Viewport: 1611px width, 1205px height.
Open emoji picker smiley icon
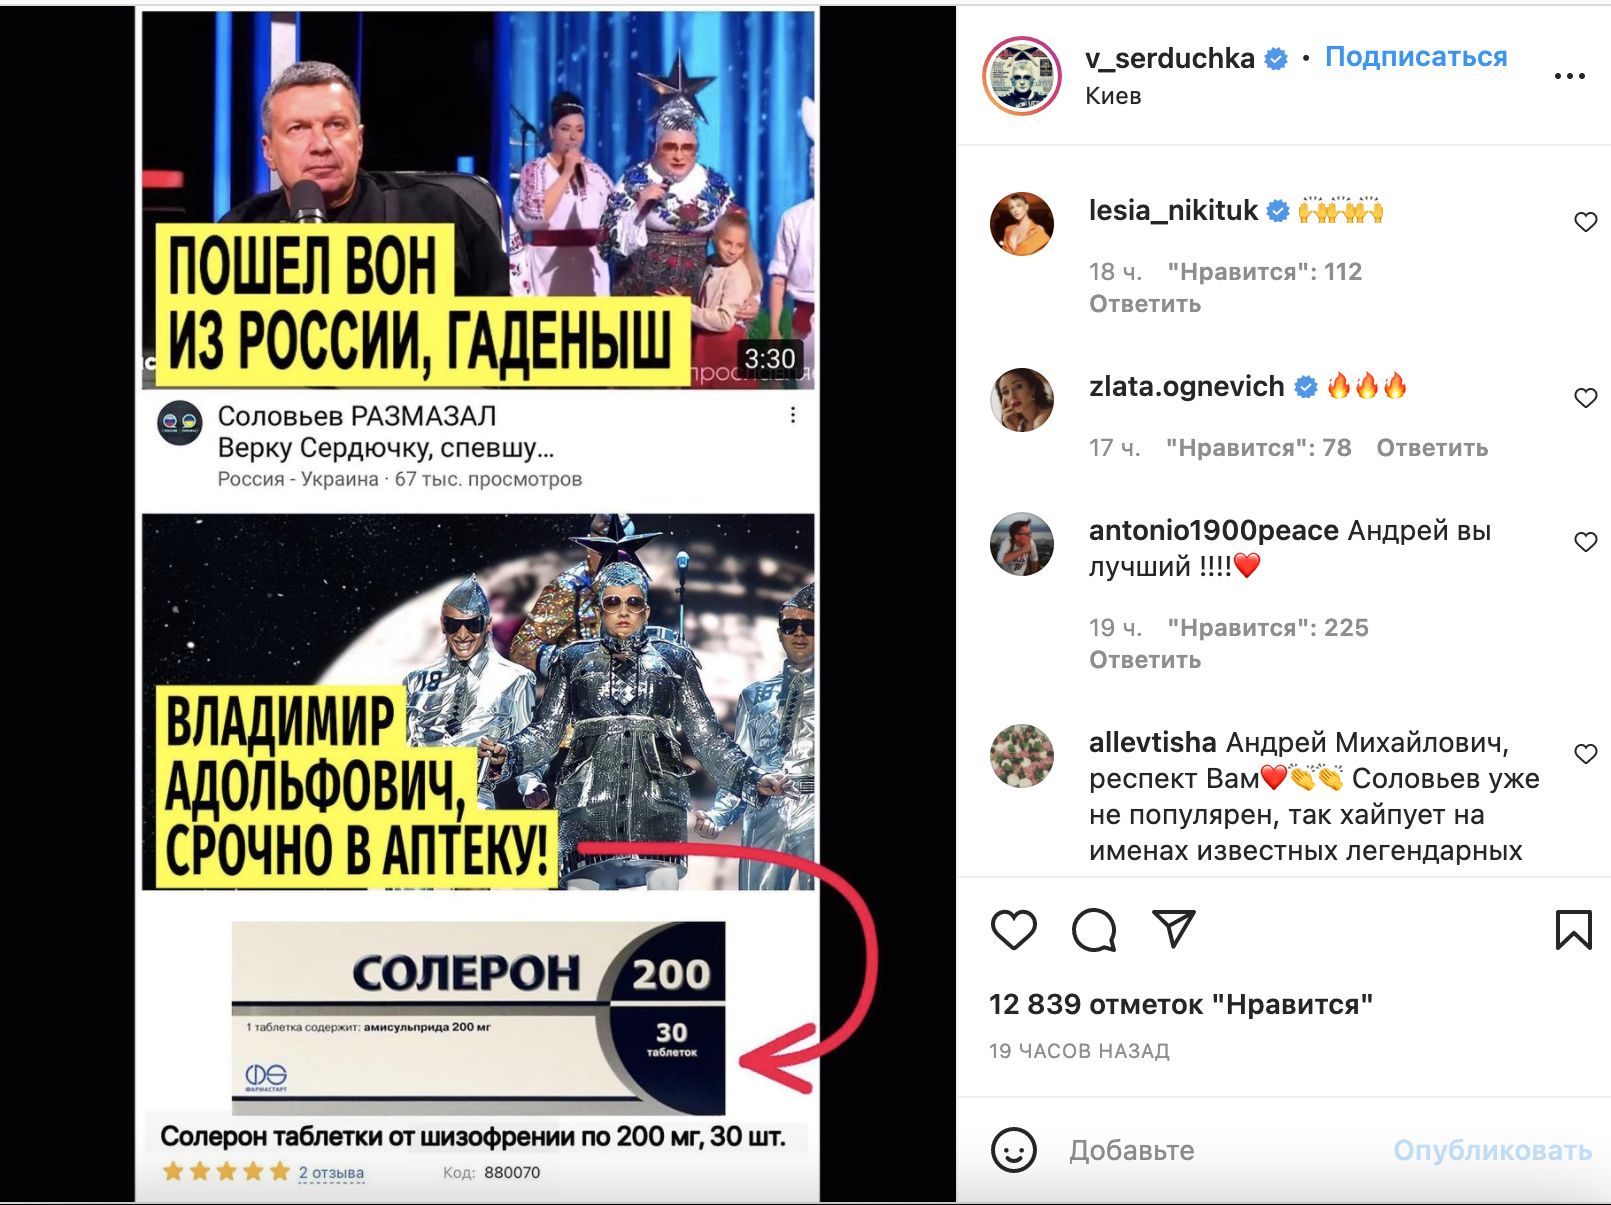click(1013, 1150)
